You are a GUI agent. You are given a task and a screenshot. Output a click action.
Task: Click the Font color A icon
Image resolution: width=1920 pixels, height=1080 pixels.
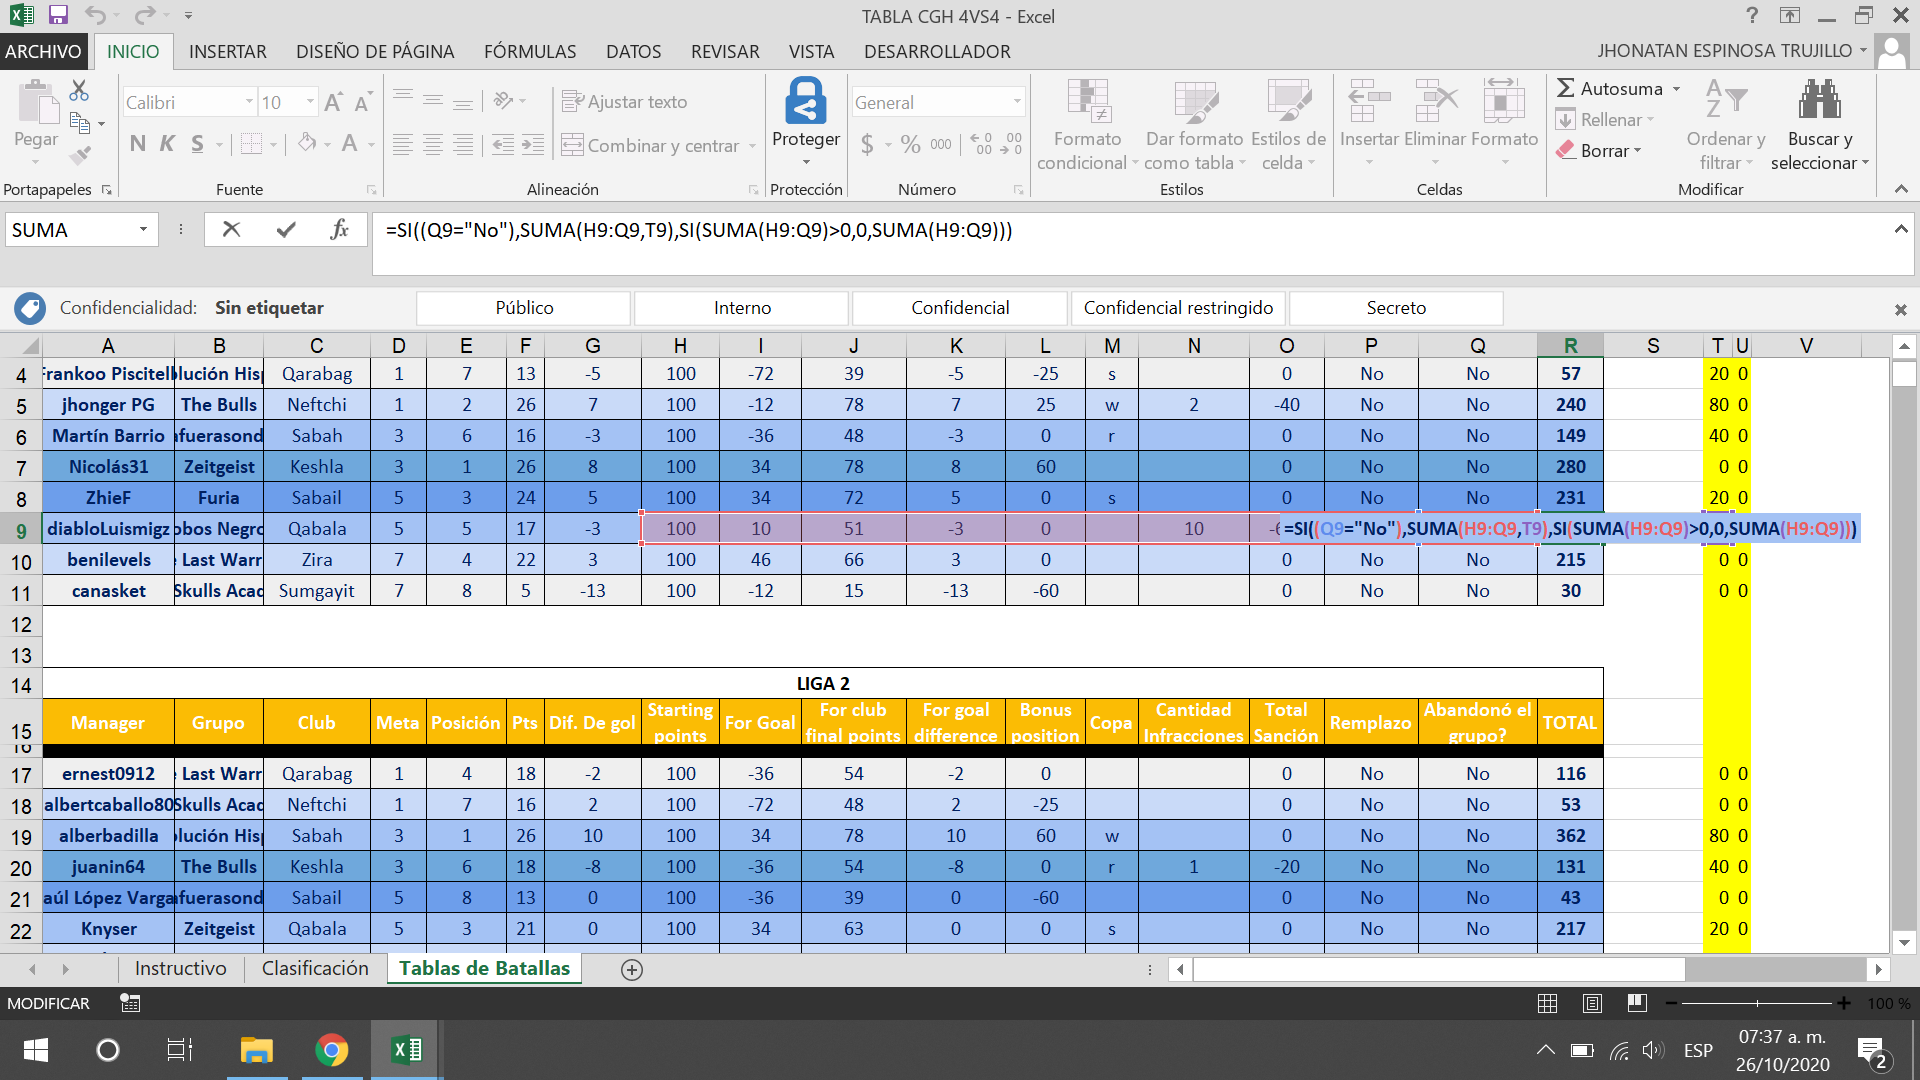[349, 144]
